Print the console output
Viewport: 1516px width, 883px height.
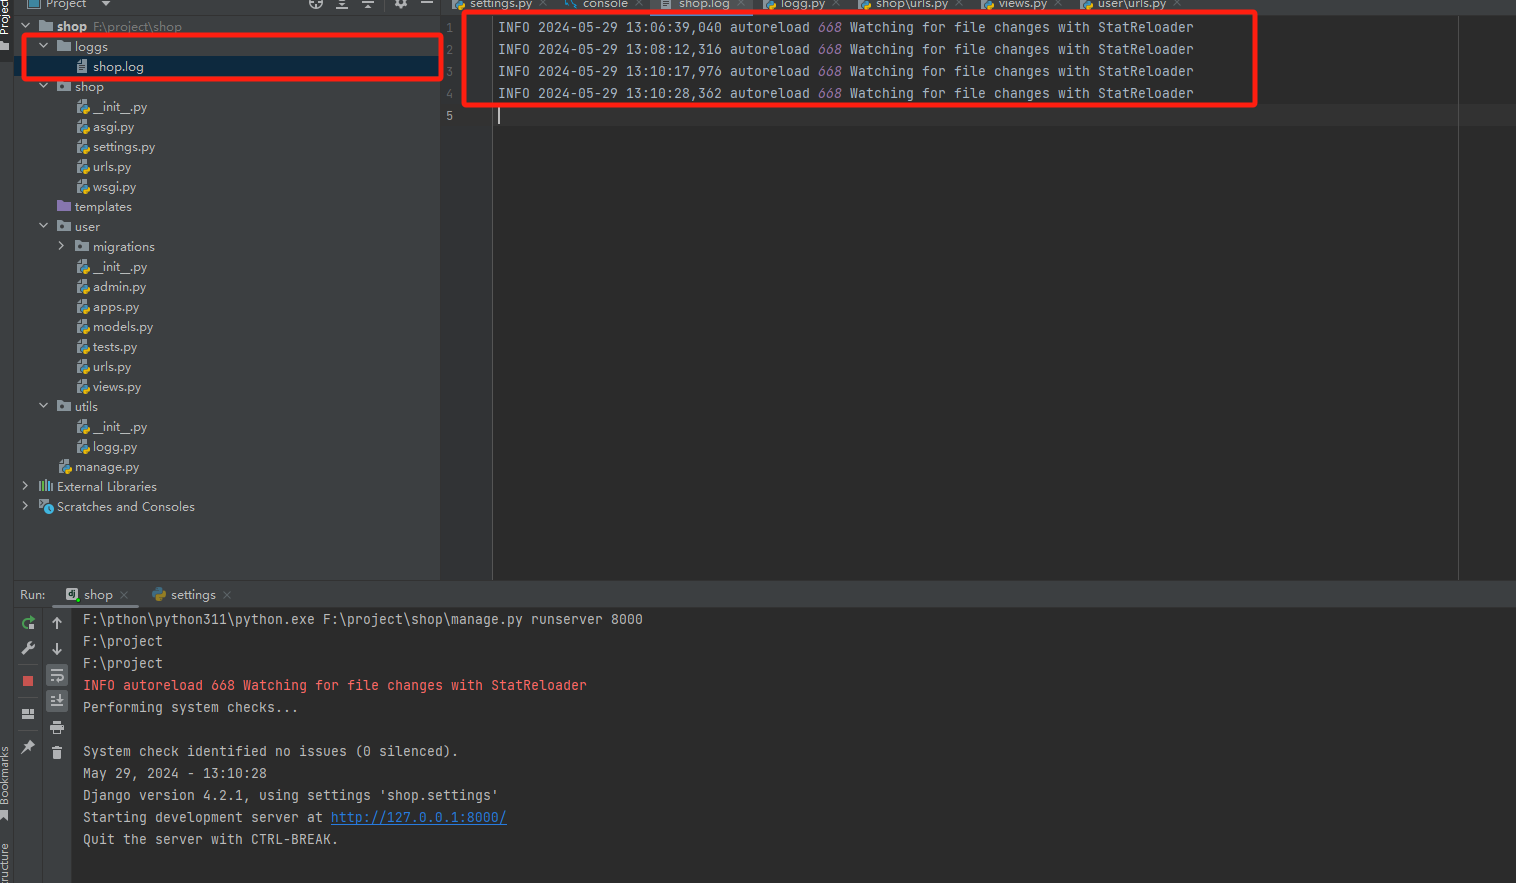pyautogui.click(x=57, y=727)
